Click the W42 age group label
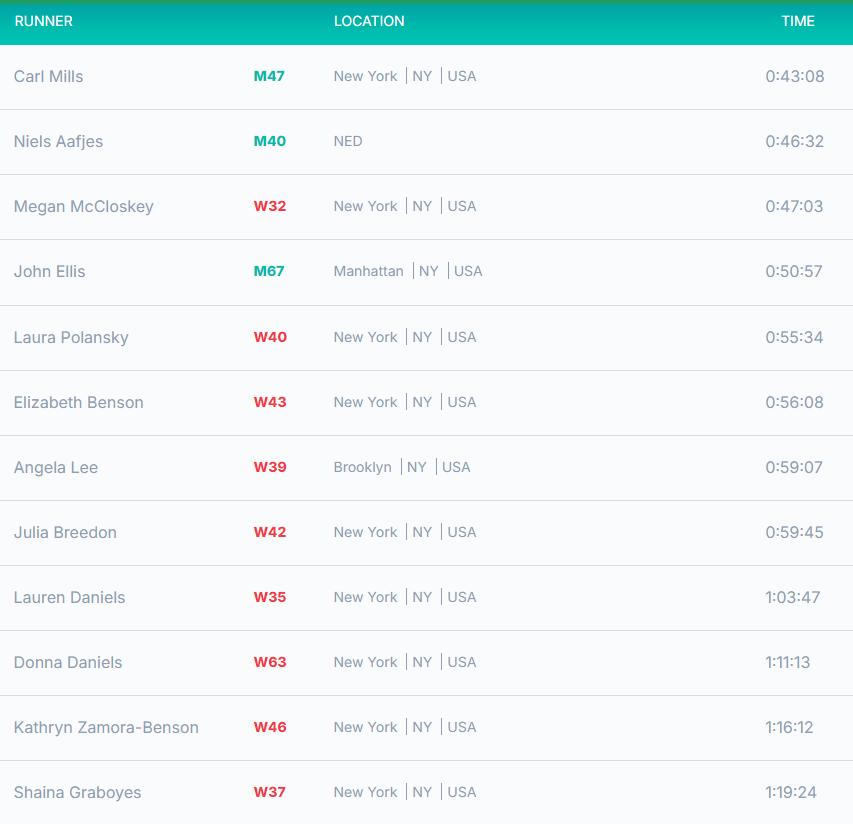The image size is (853, 824). 270,532
